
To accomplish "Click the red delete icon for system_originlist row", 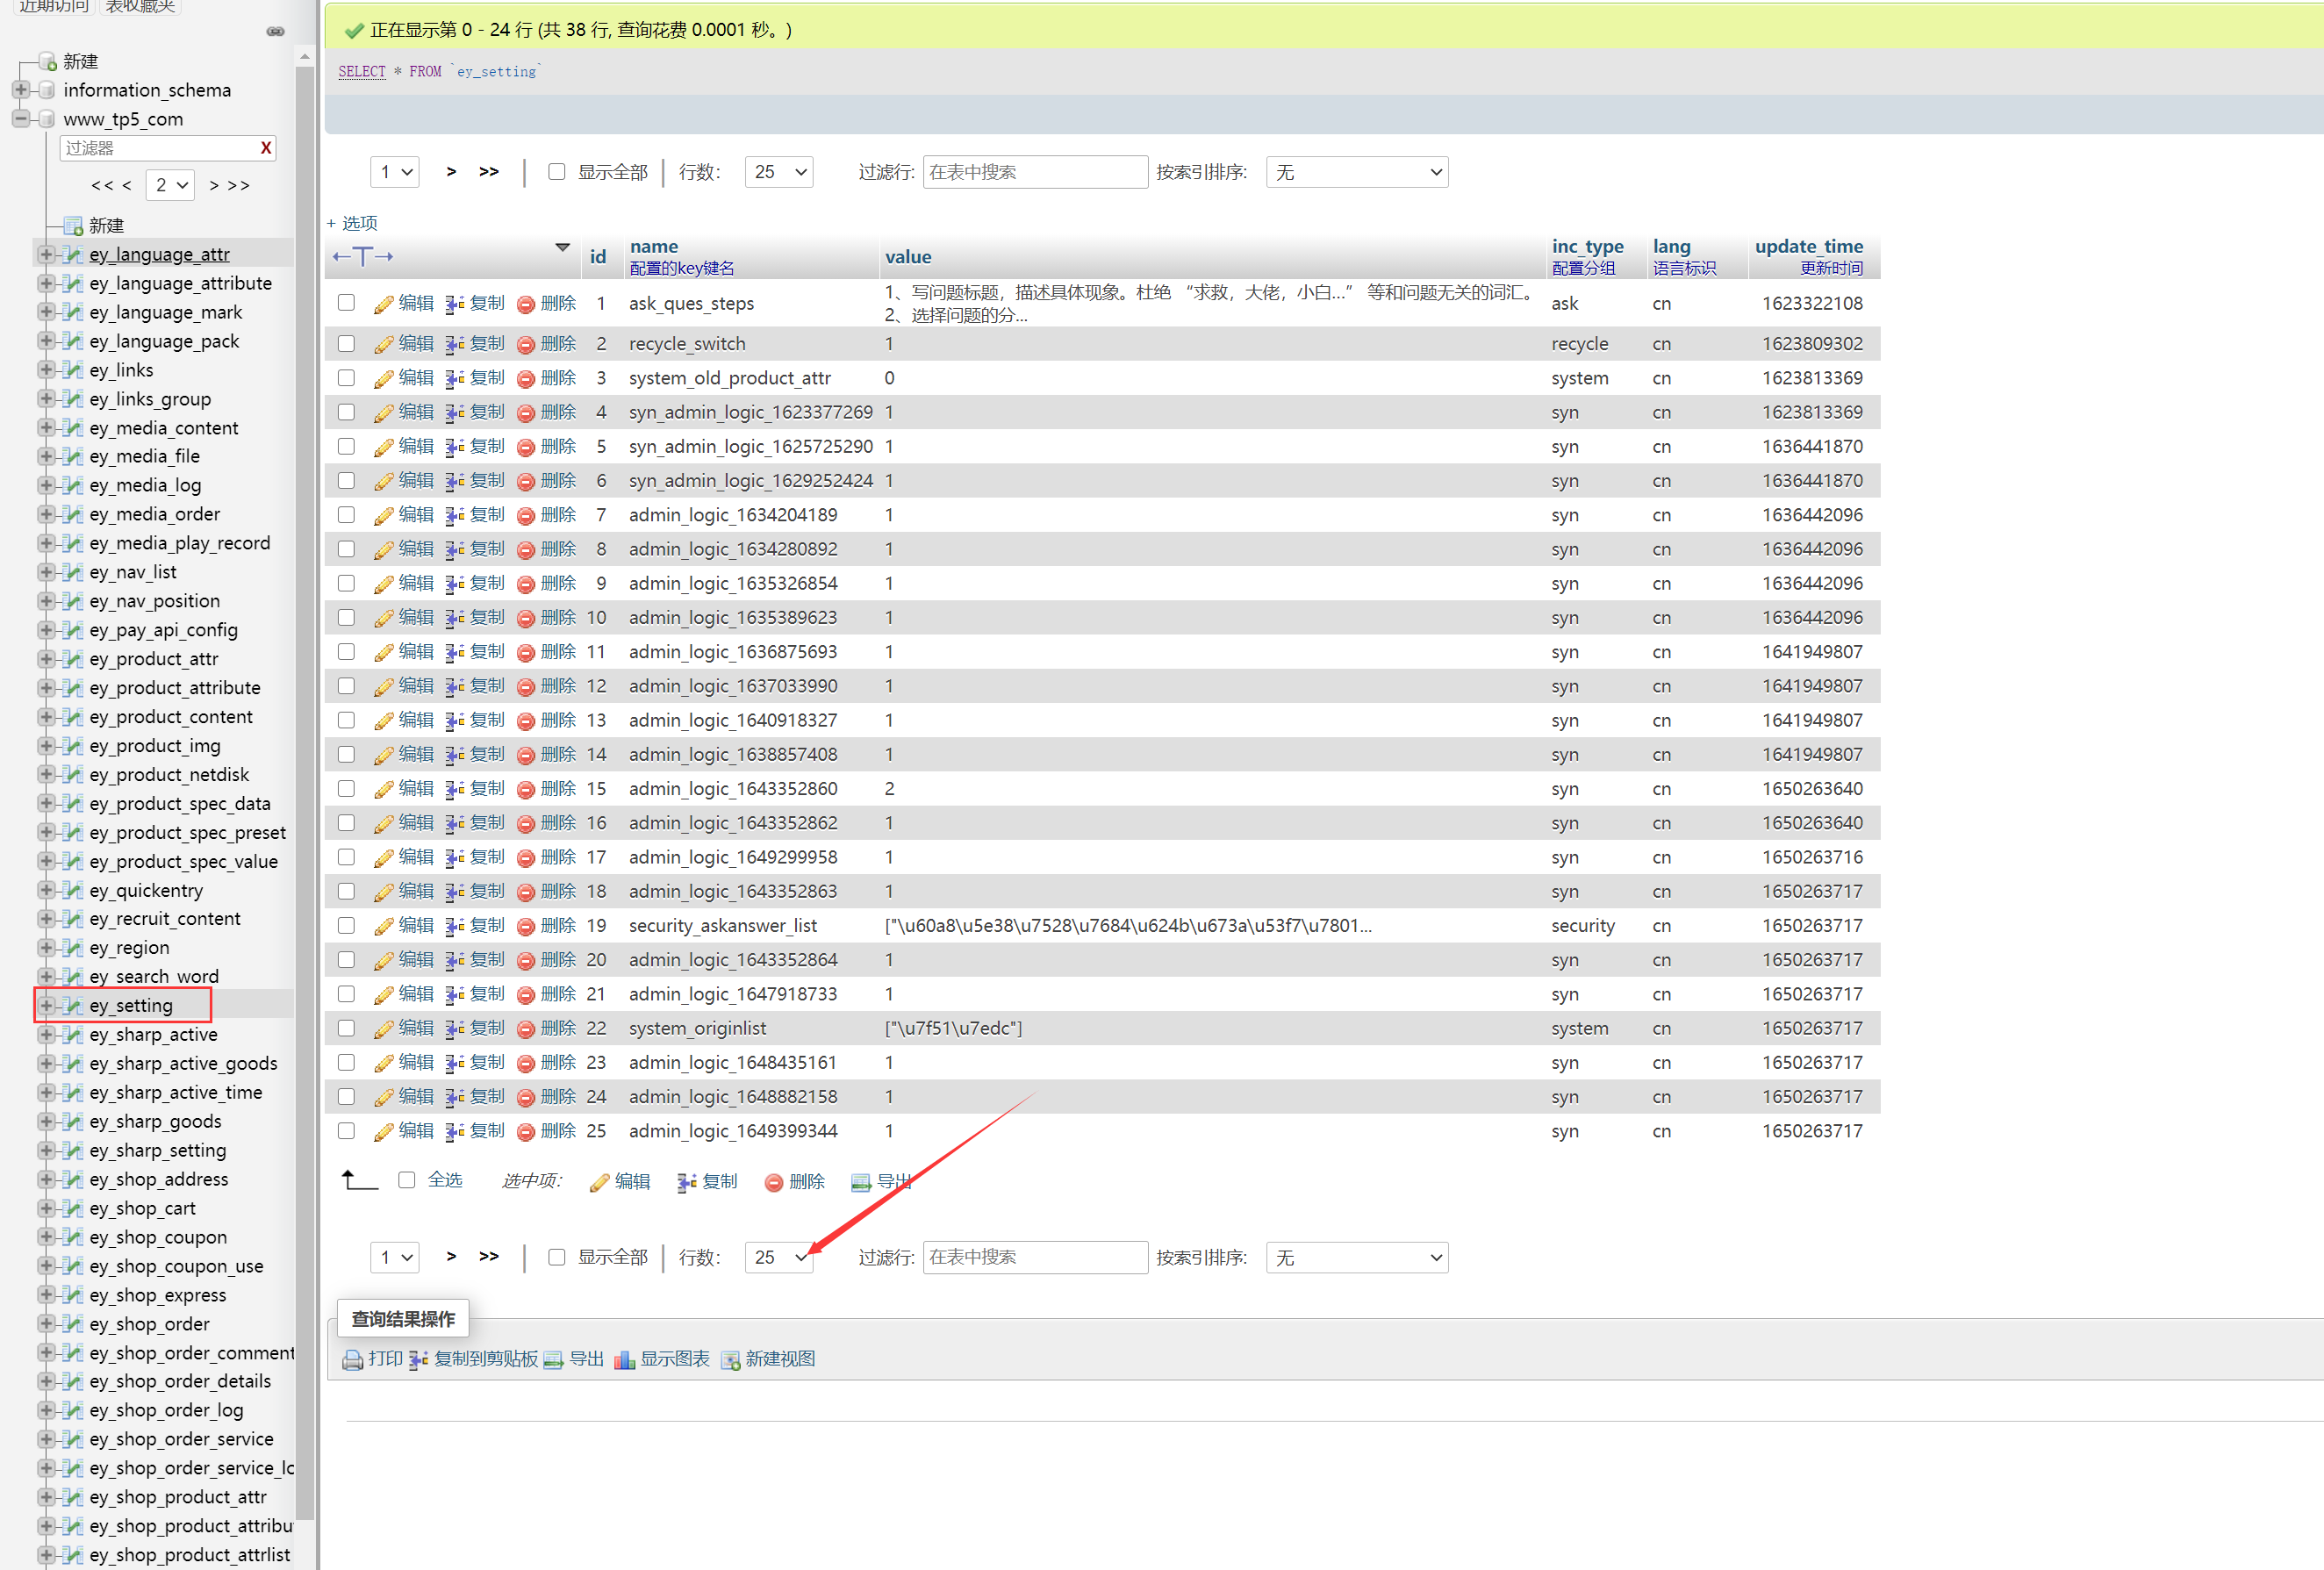I will click(x=526, y=1029).
